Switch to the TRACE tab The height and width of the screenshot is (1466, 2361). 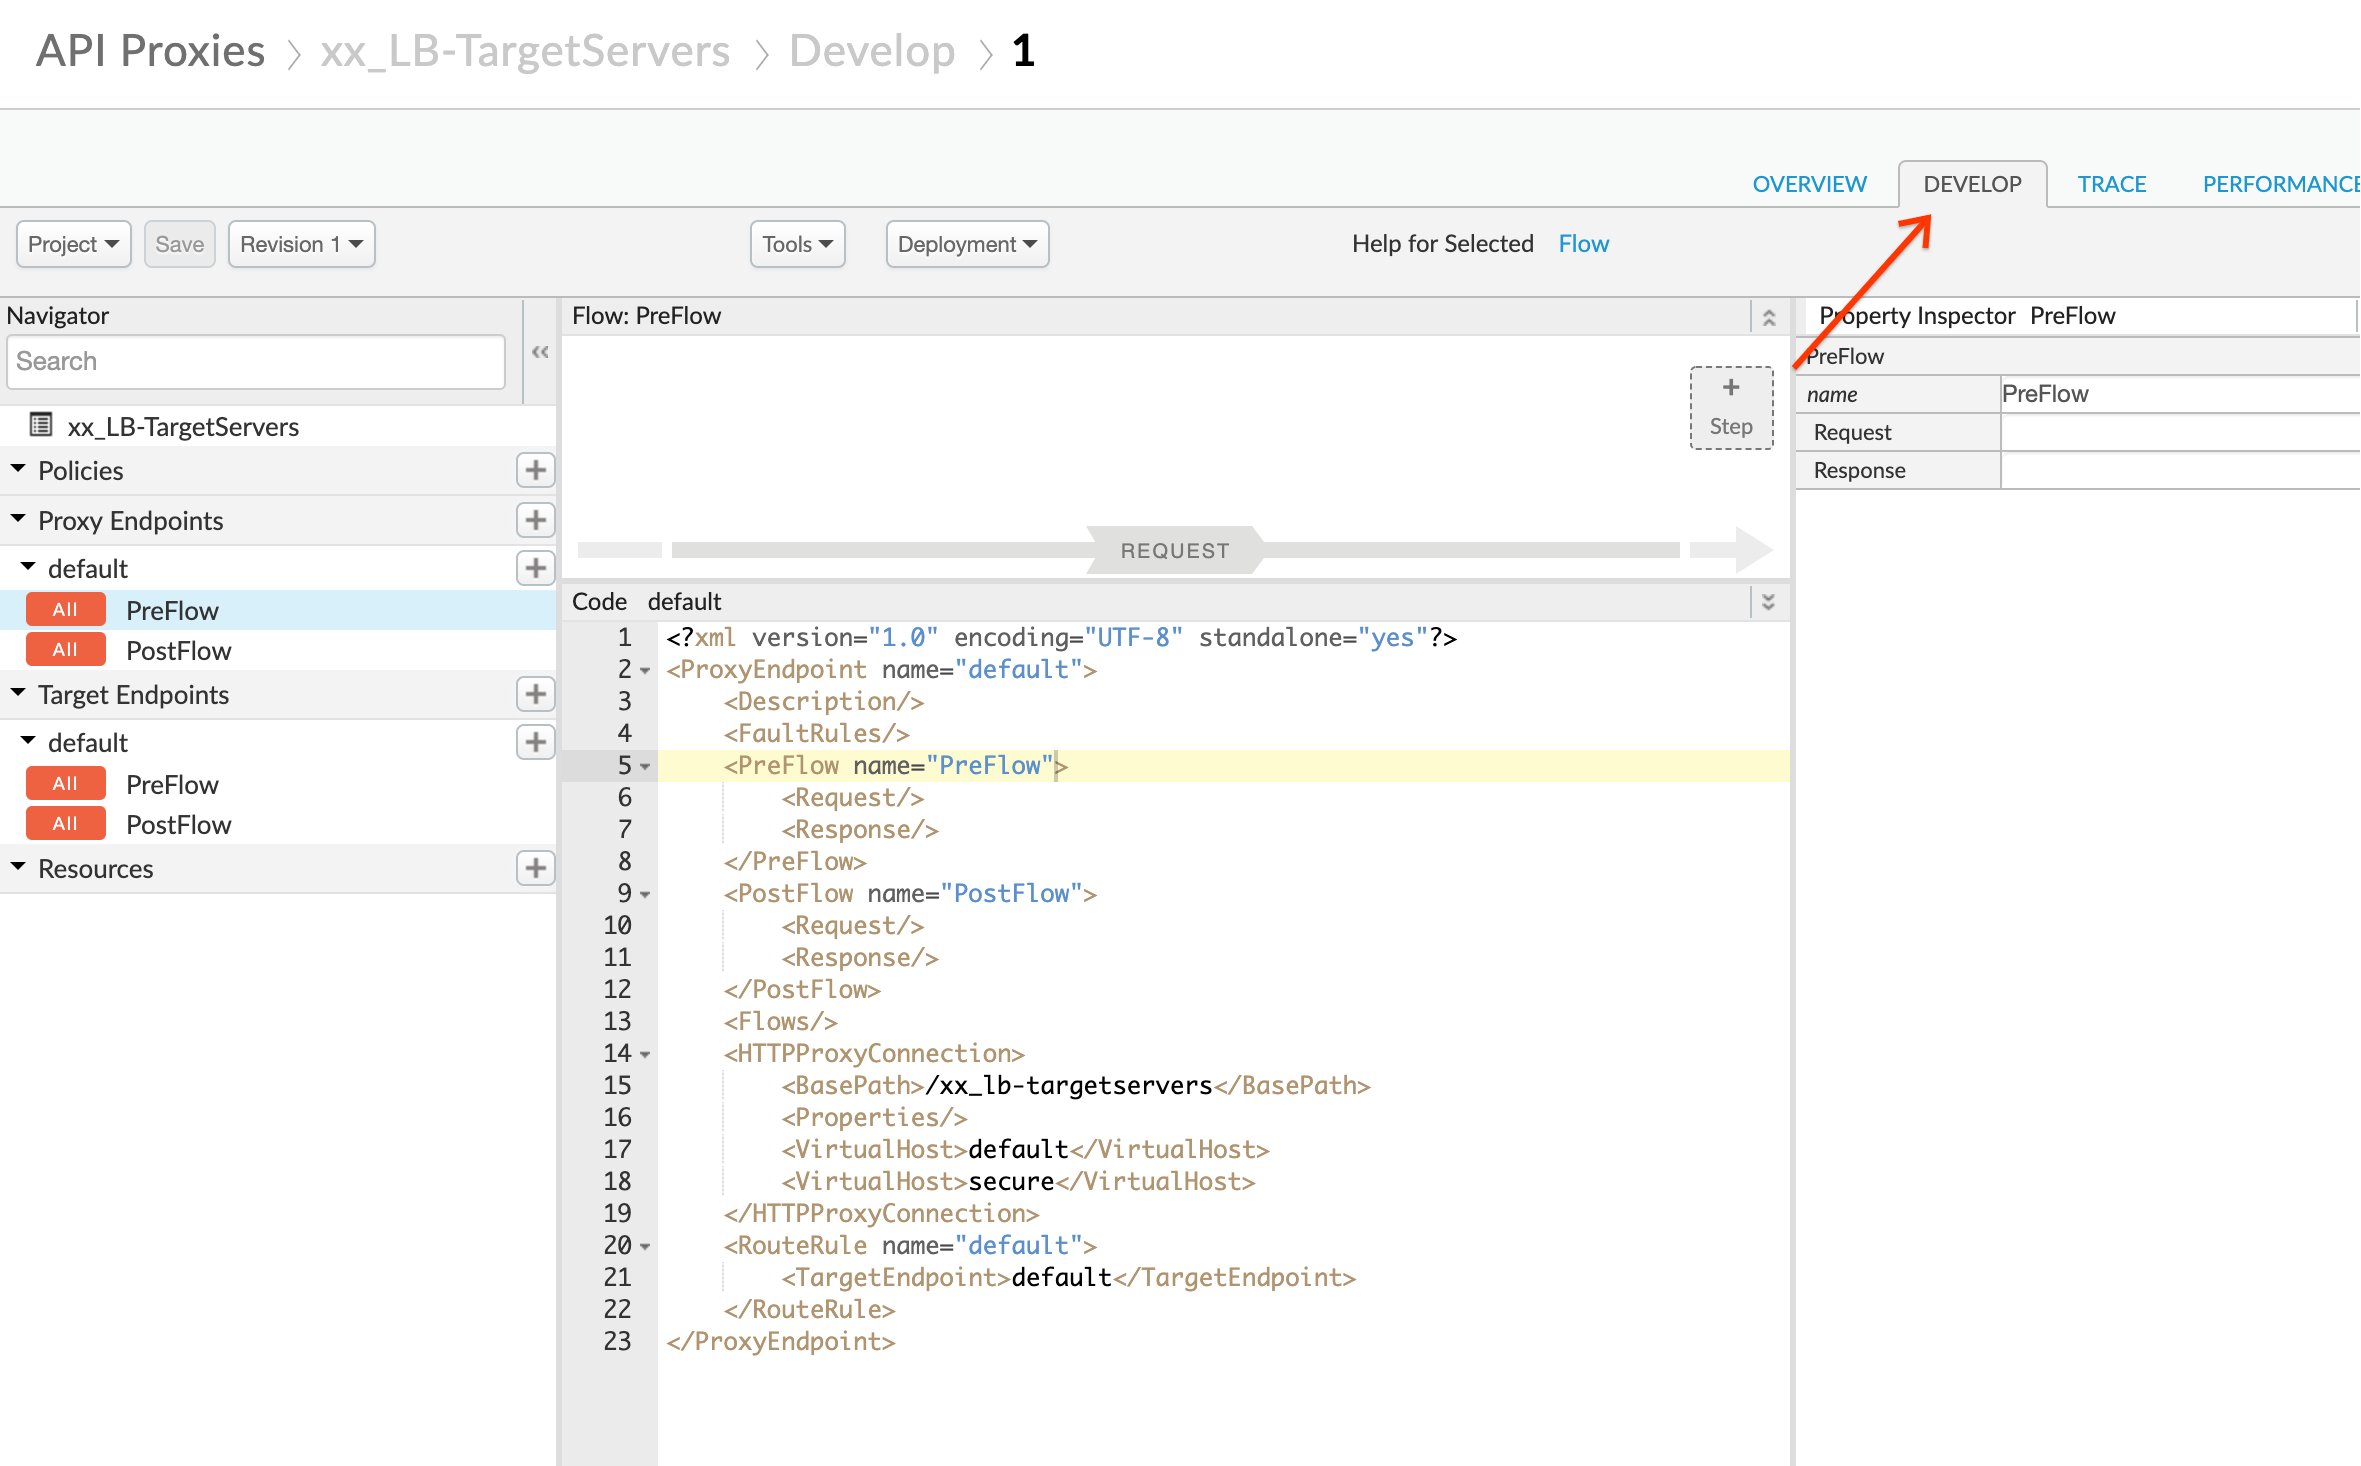(x=2111, y=184)
